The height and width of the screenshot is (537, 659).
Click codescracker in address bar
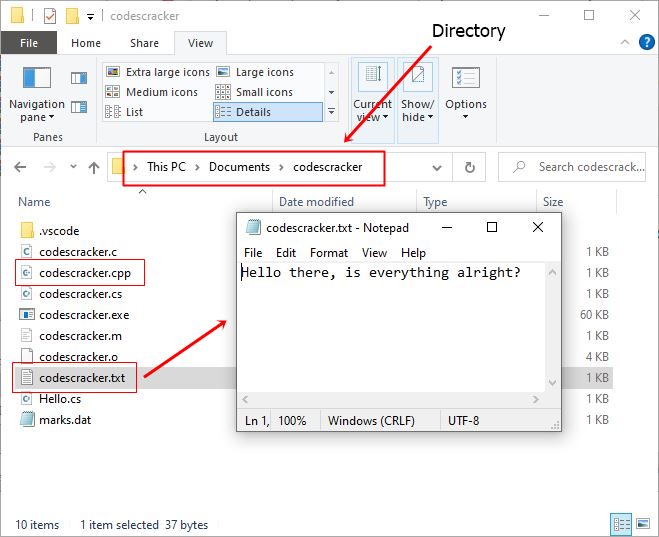(327, 167)
